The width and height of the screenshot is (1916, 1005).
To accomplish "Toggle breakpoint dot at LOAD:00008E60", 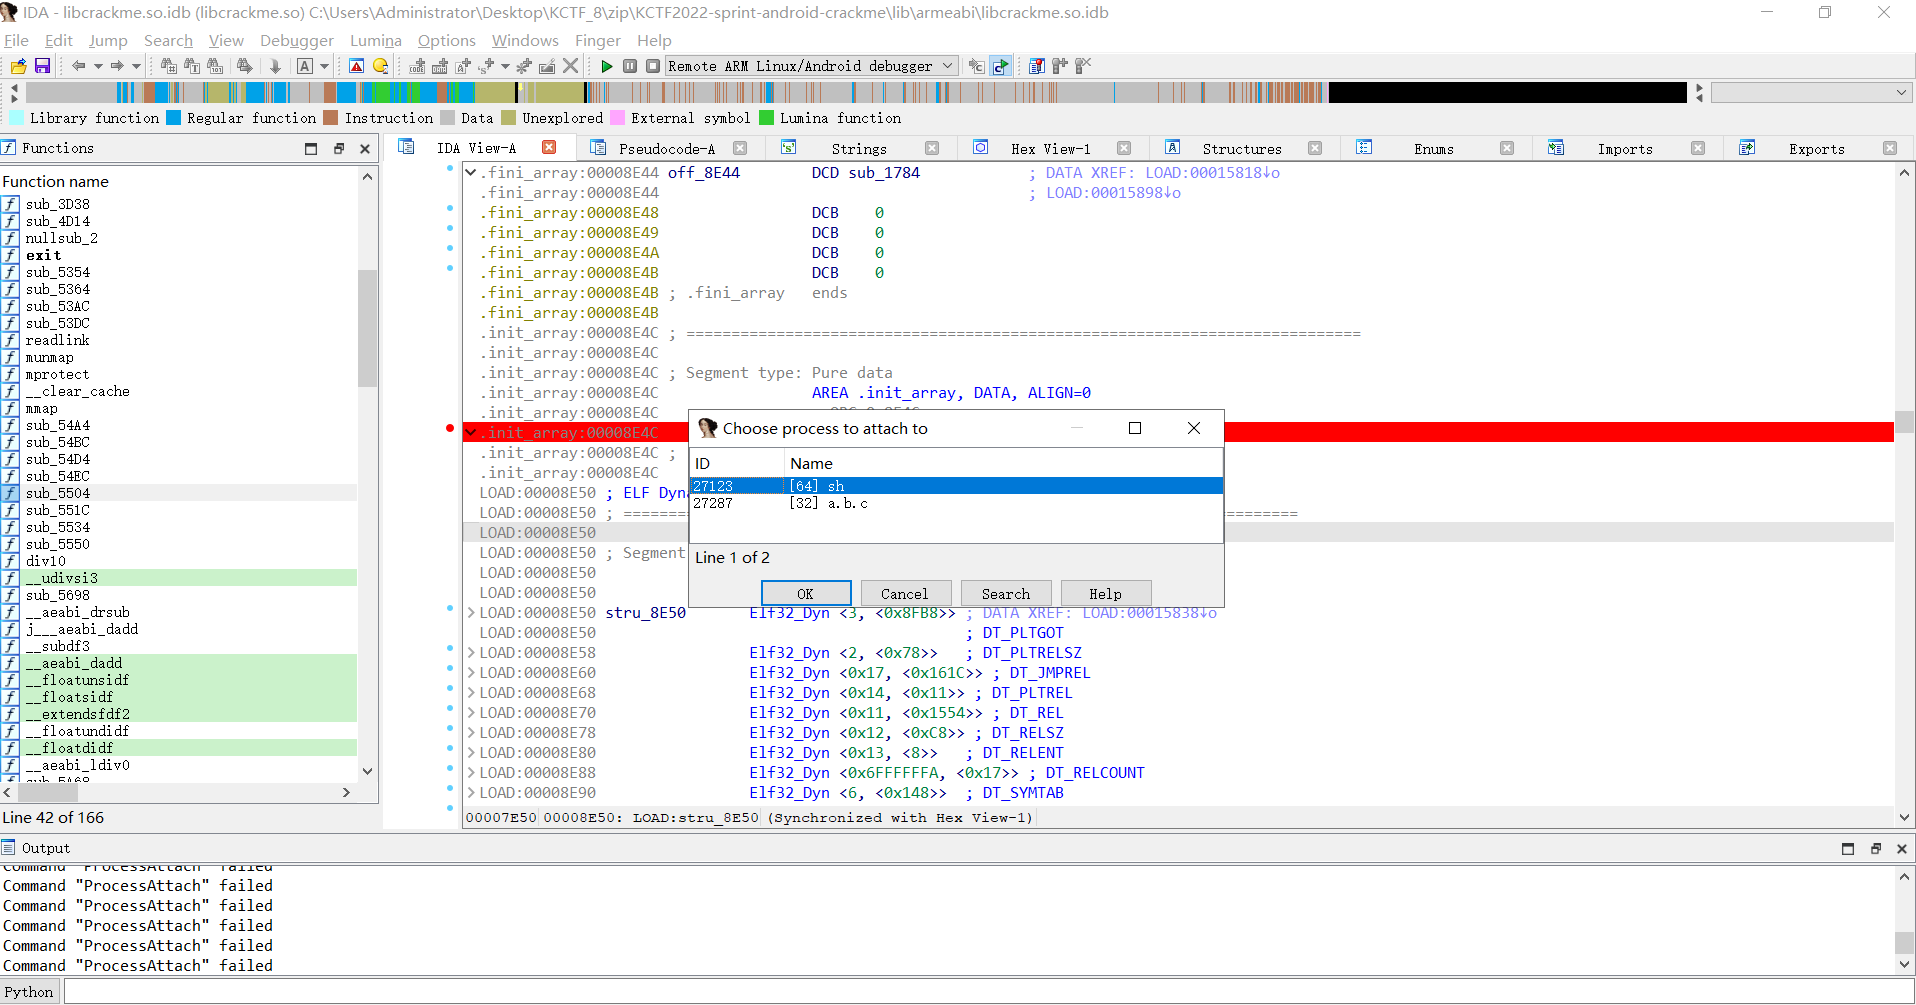I will (x=450, y=669).
